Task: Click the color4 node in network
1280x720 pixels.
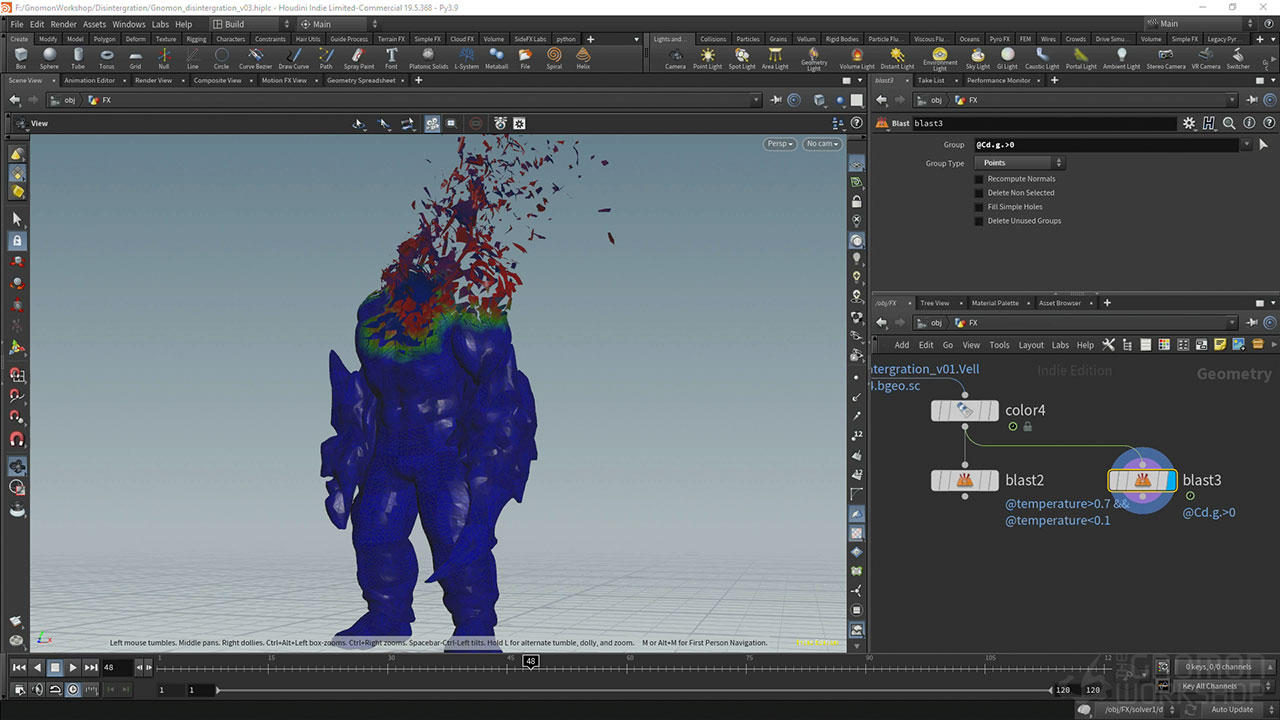Action: [x=964, y=411]
